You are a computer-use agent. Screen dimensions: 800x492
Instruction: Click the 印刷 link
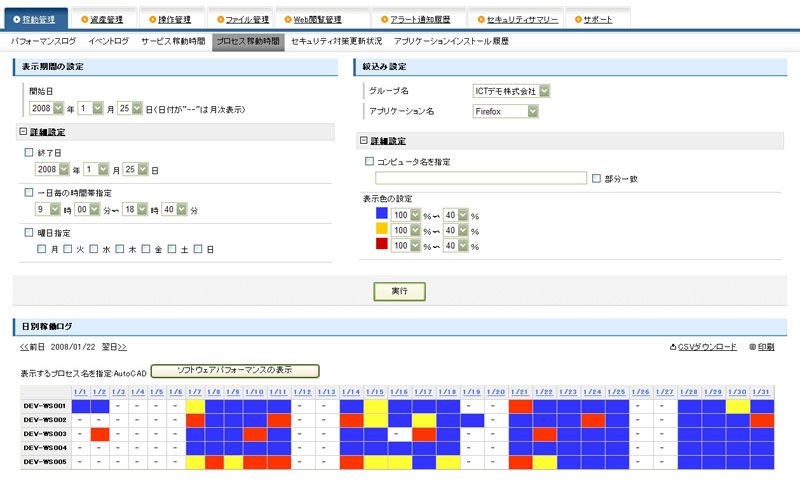coord(766,347)
